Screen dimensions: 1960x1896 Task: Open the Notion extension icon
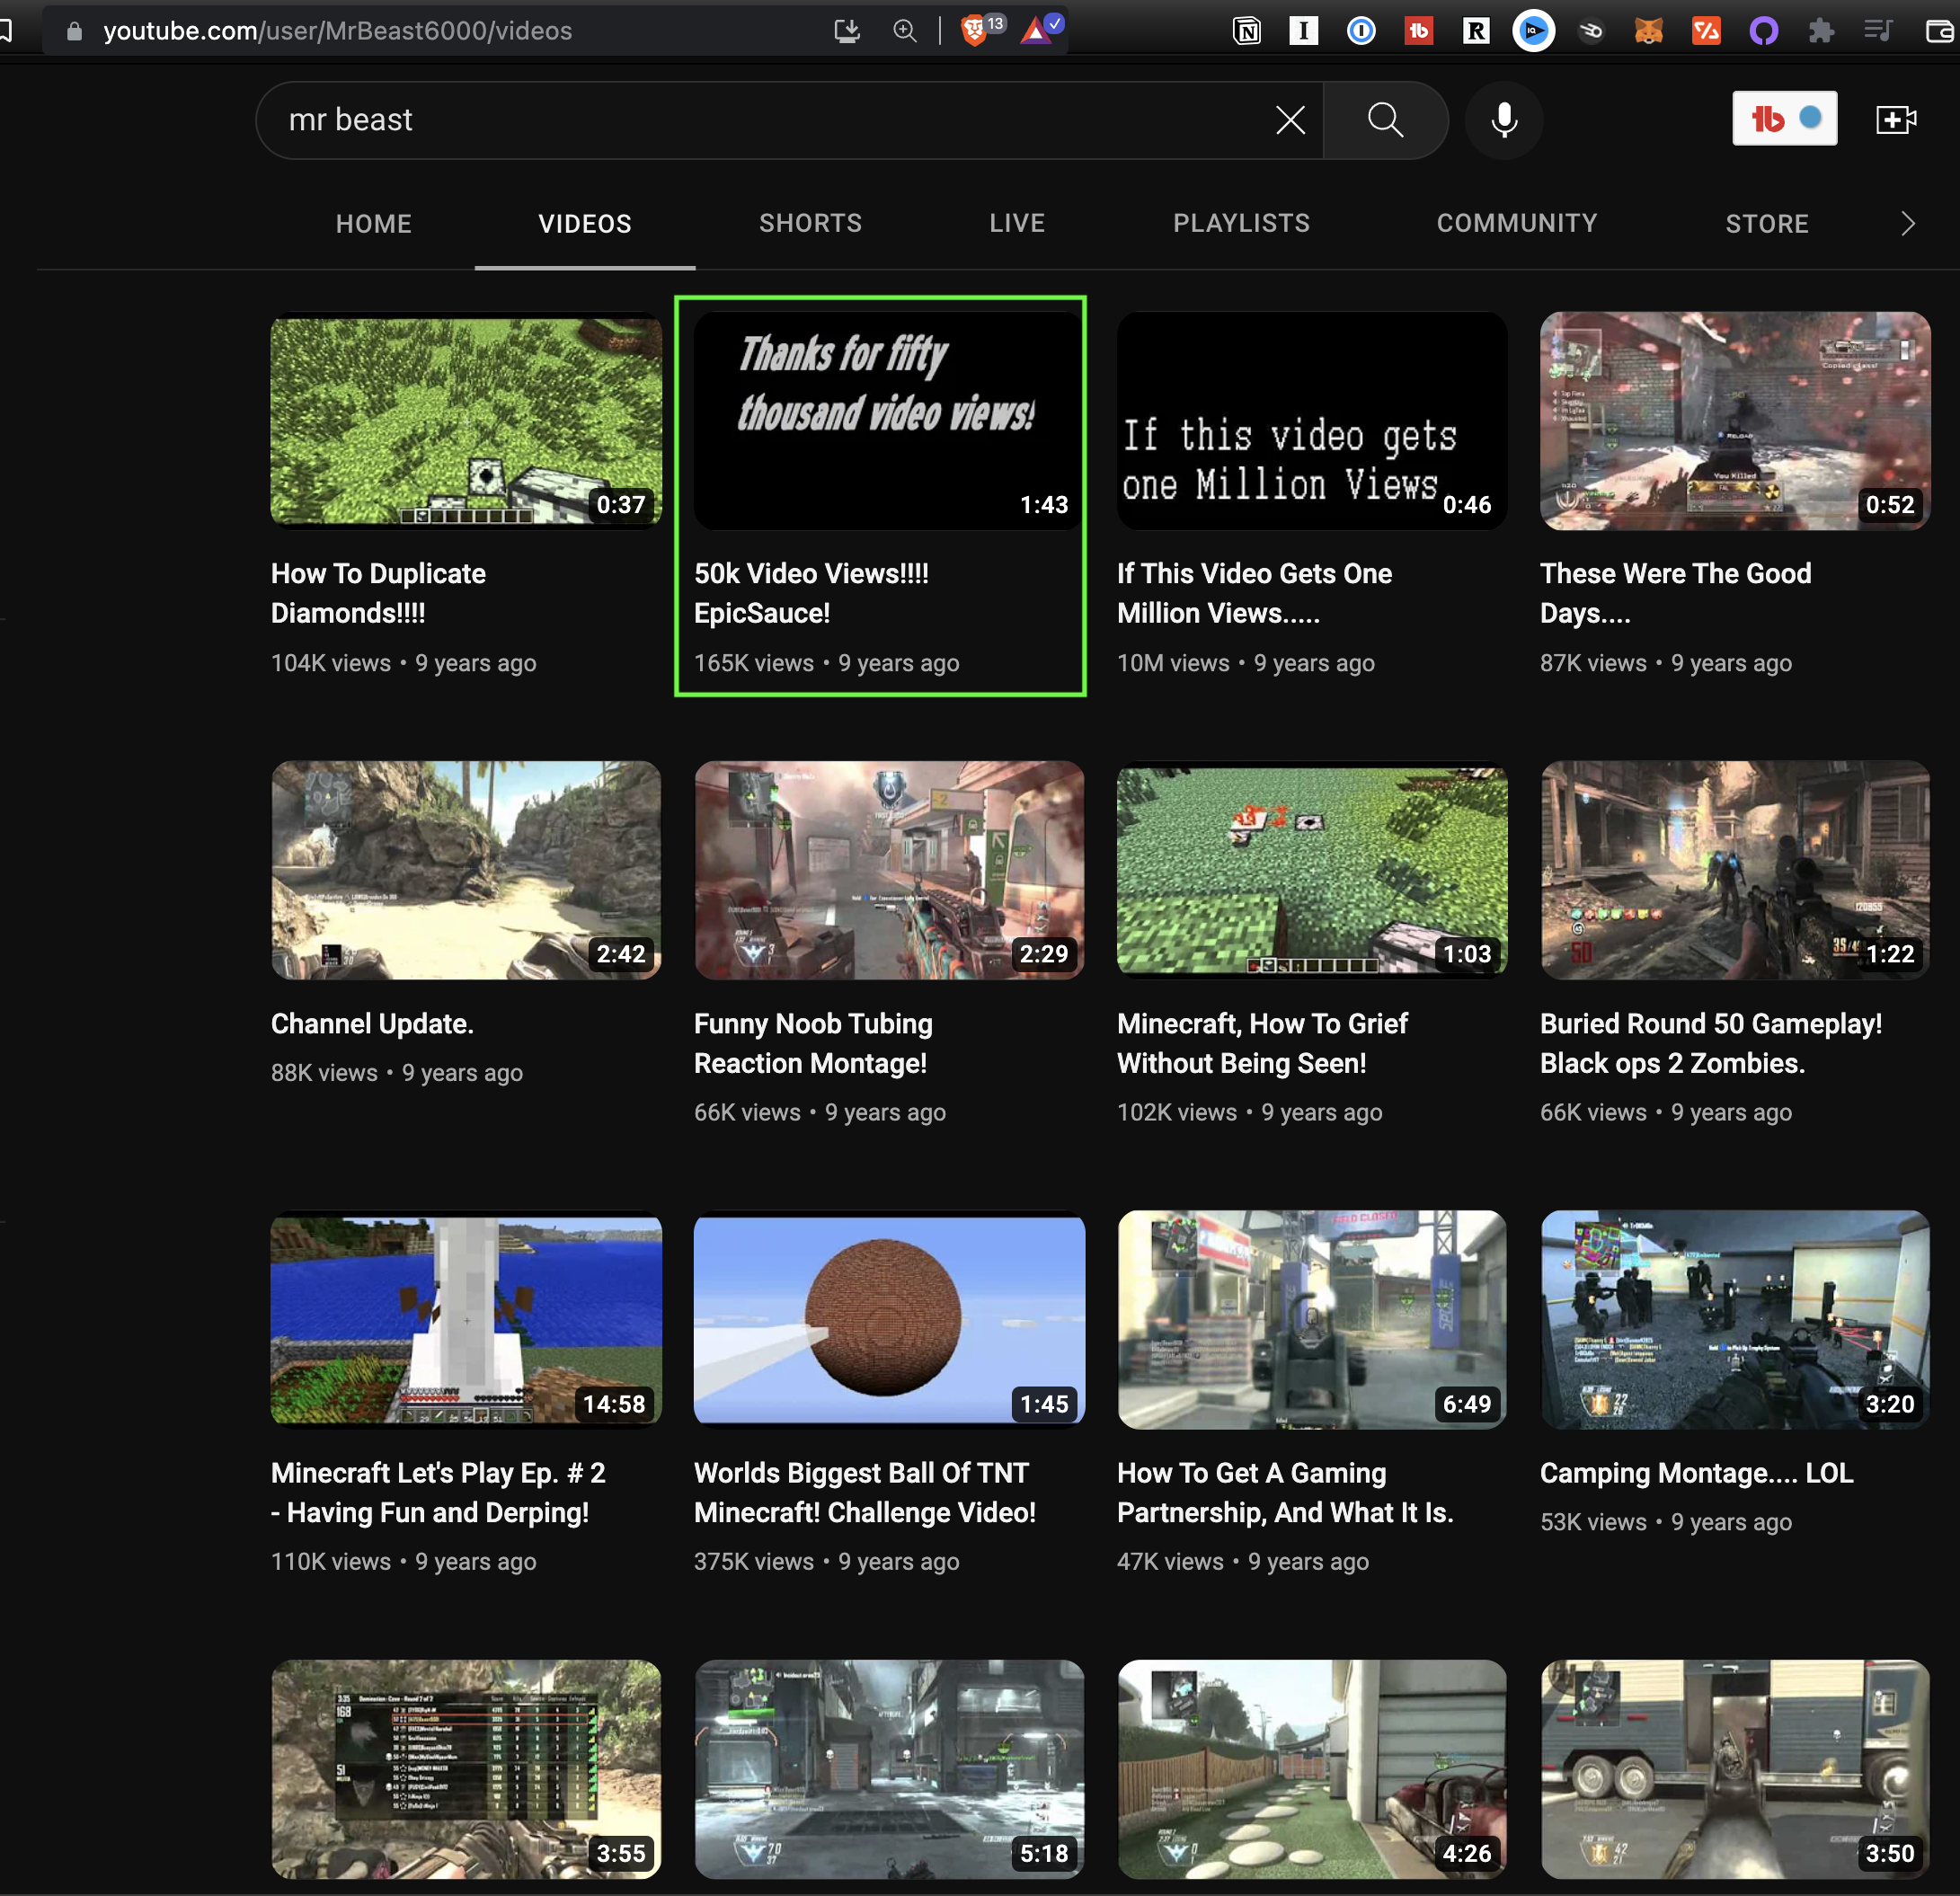pos(1247,31)
